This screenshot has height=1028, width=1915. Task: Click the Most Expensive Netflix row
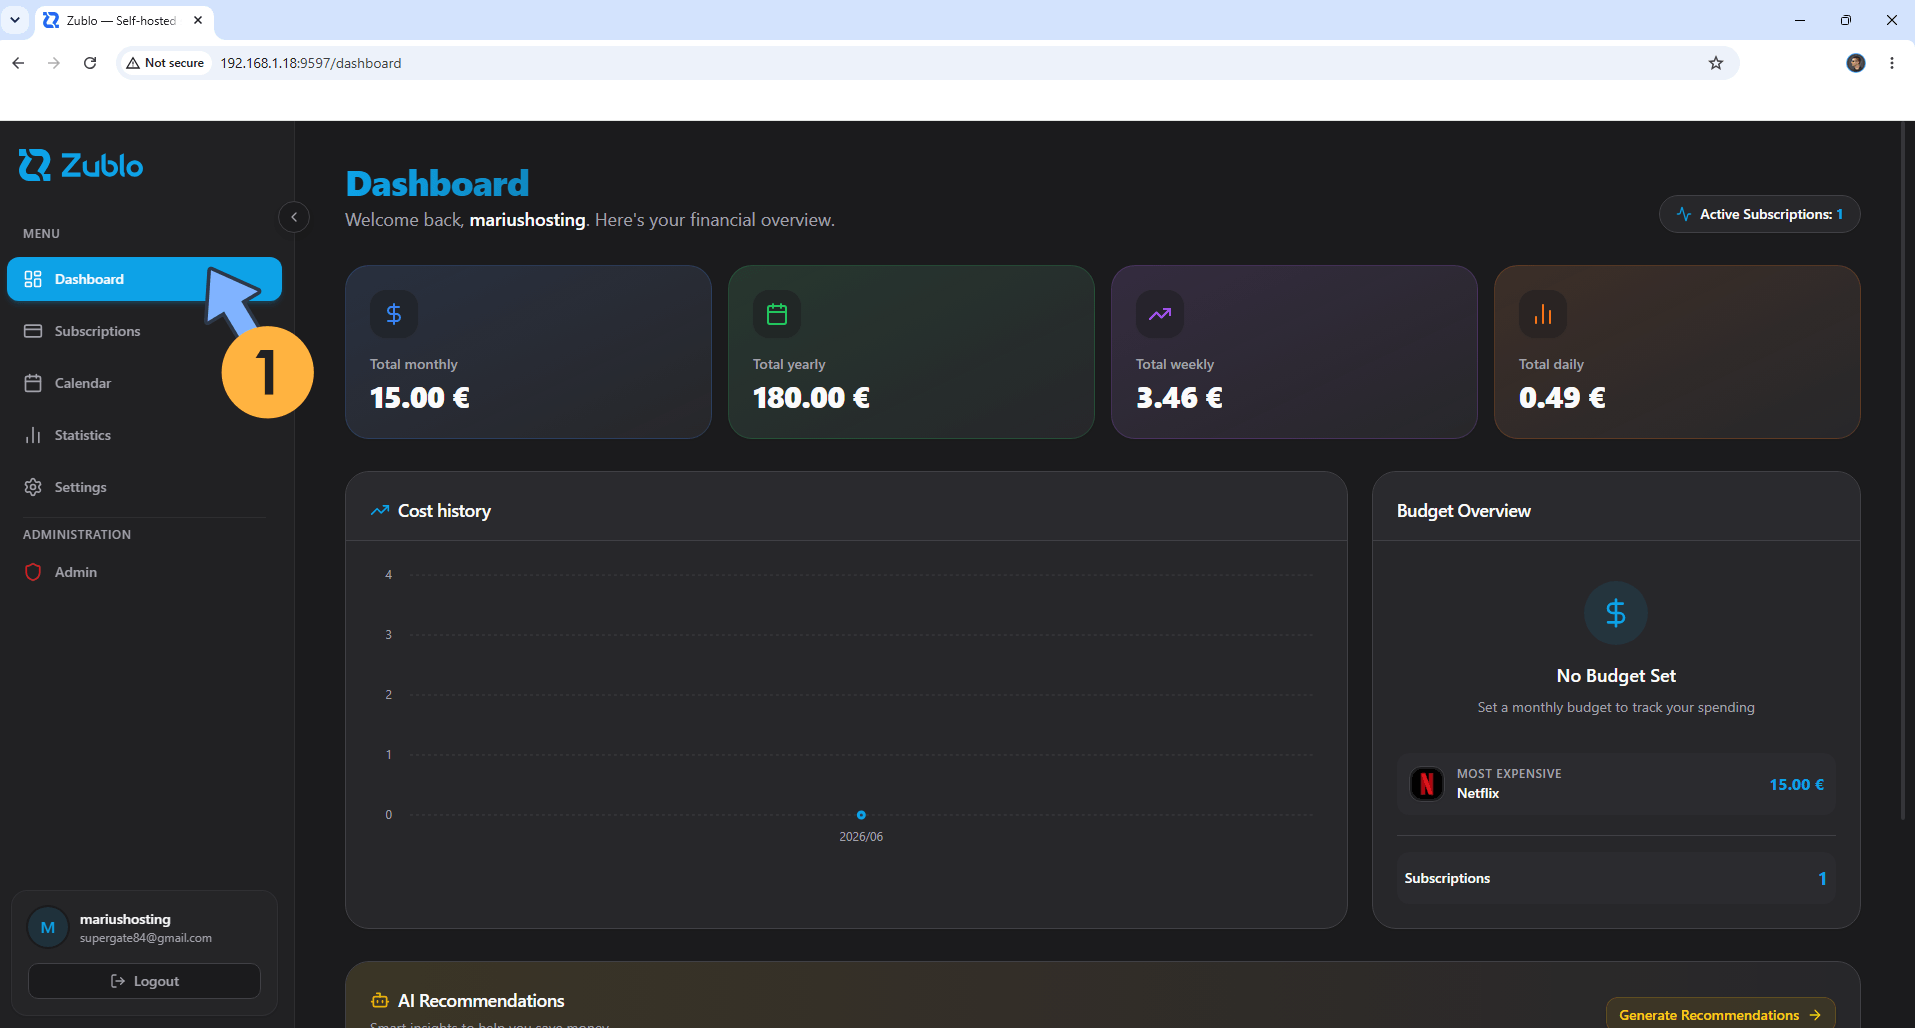(1616, 784)
